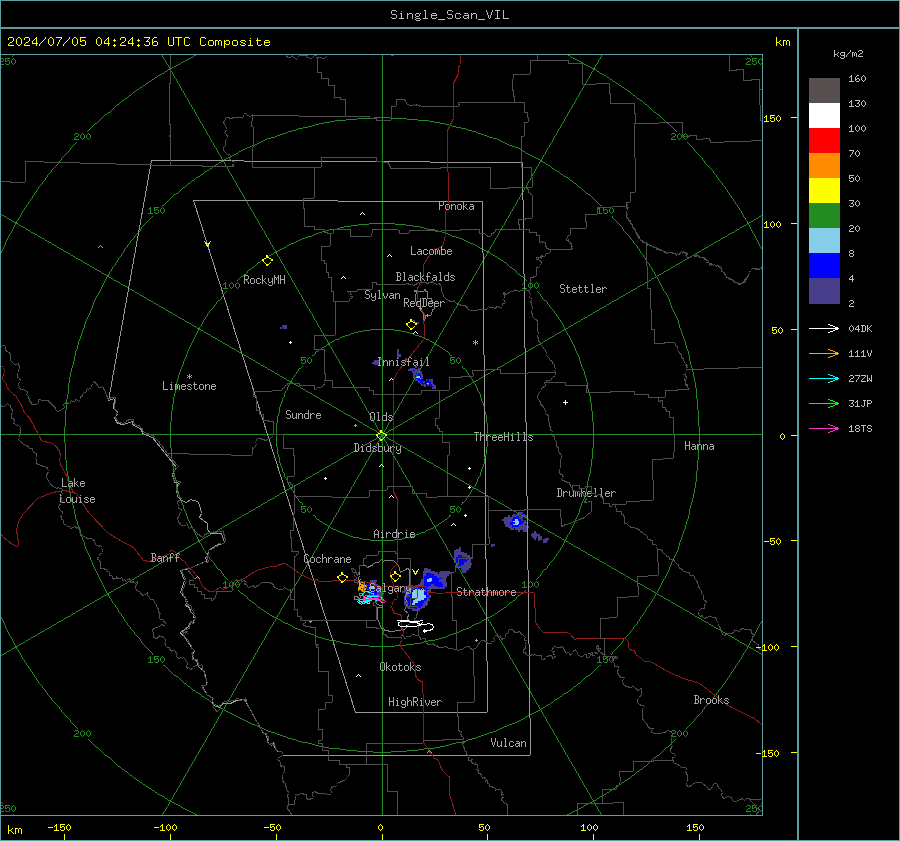Screen dimensions: 900x841
Task: Select the Cochrane label
Action: click(327, 559)
